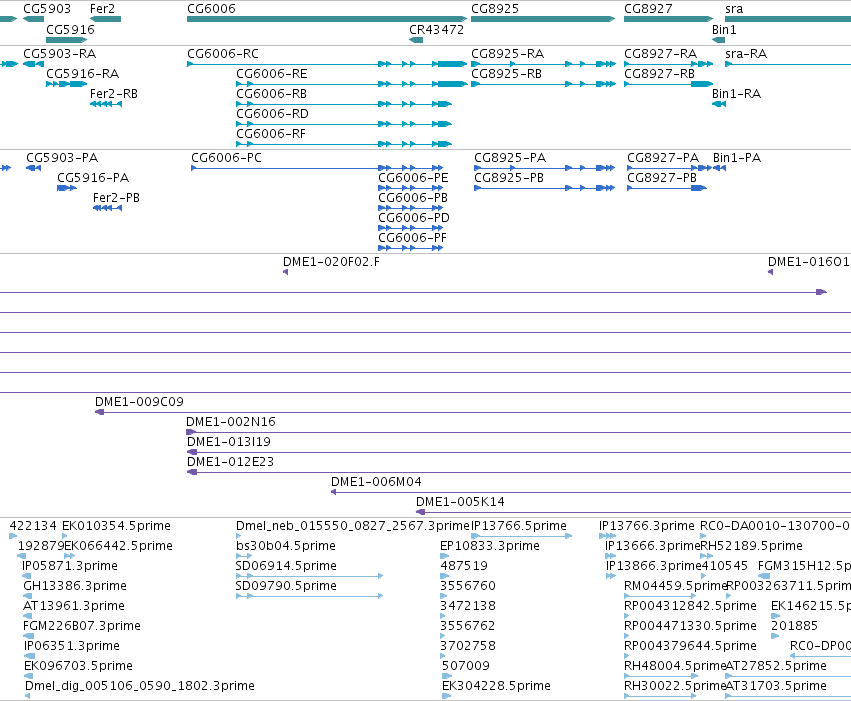The image size is (851, 701).
Task: Select EST RM04459.5prime
Action: pos(675,587)
